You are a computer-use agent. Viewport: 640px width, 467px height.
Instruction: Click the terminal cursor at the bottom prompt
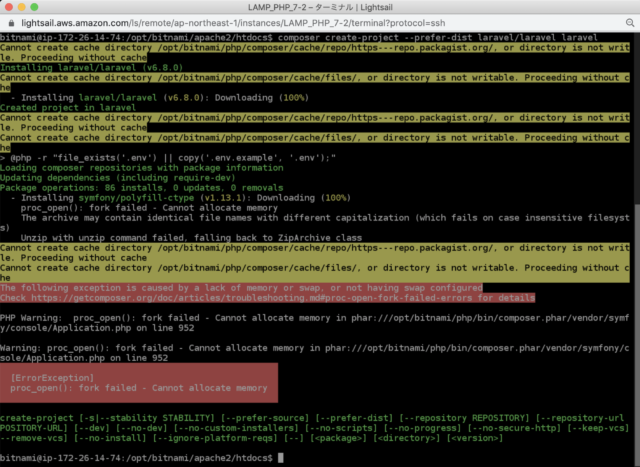(x=280, y=458)
